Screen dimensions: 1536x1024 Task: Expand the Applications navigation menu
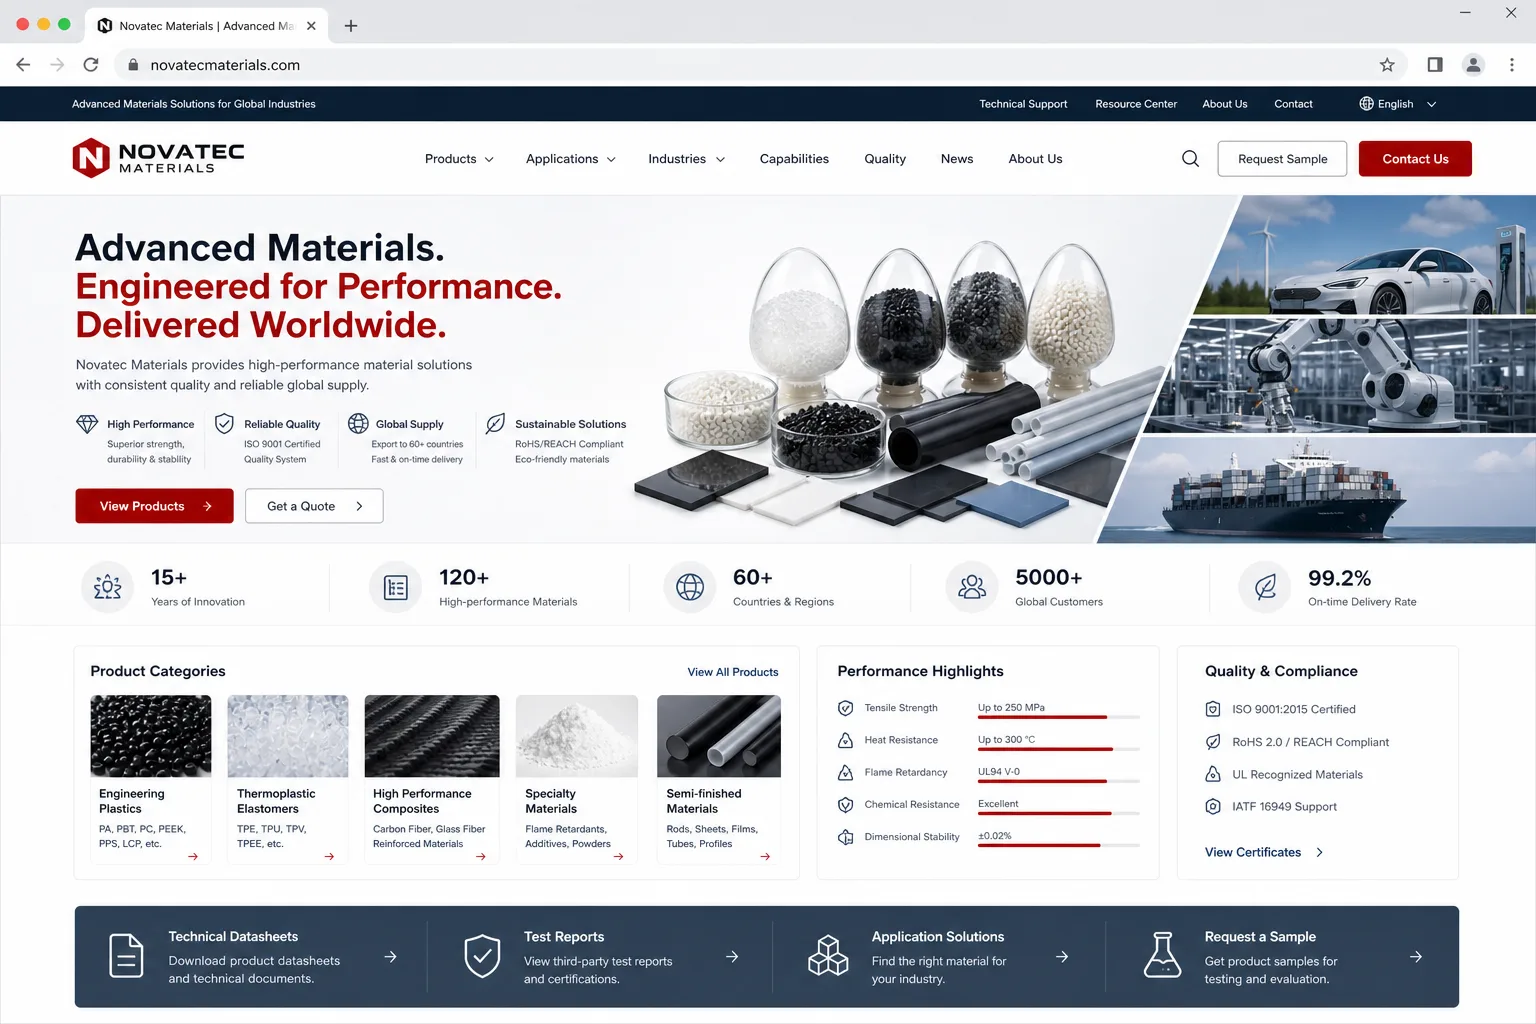[571, 159]
